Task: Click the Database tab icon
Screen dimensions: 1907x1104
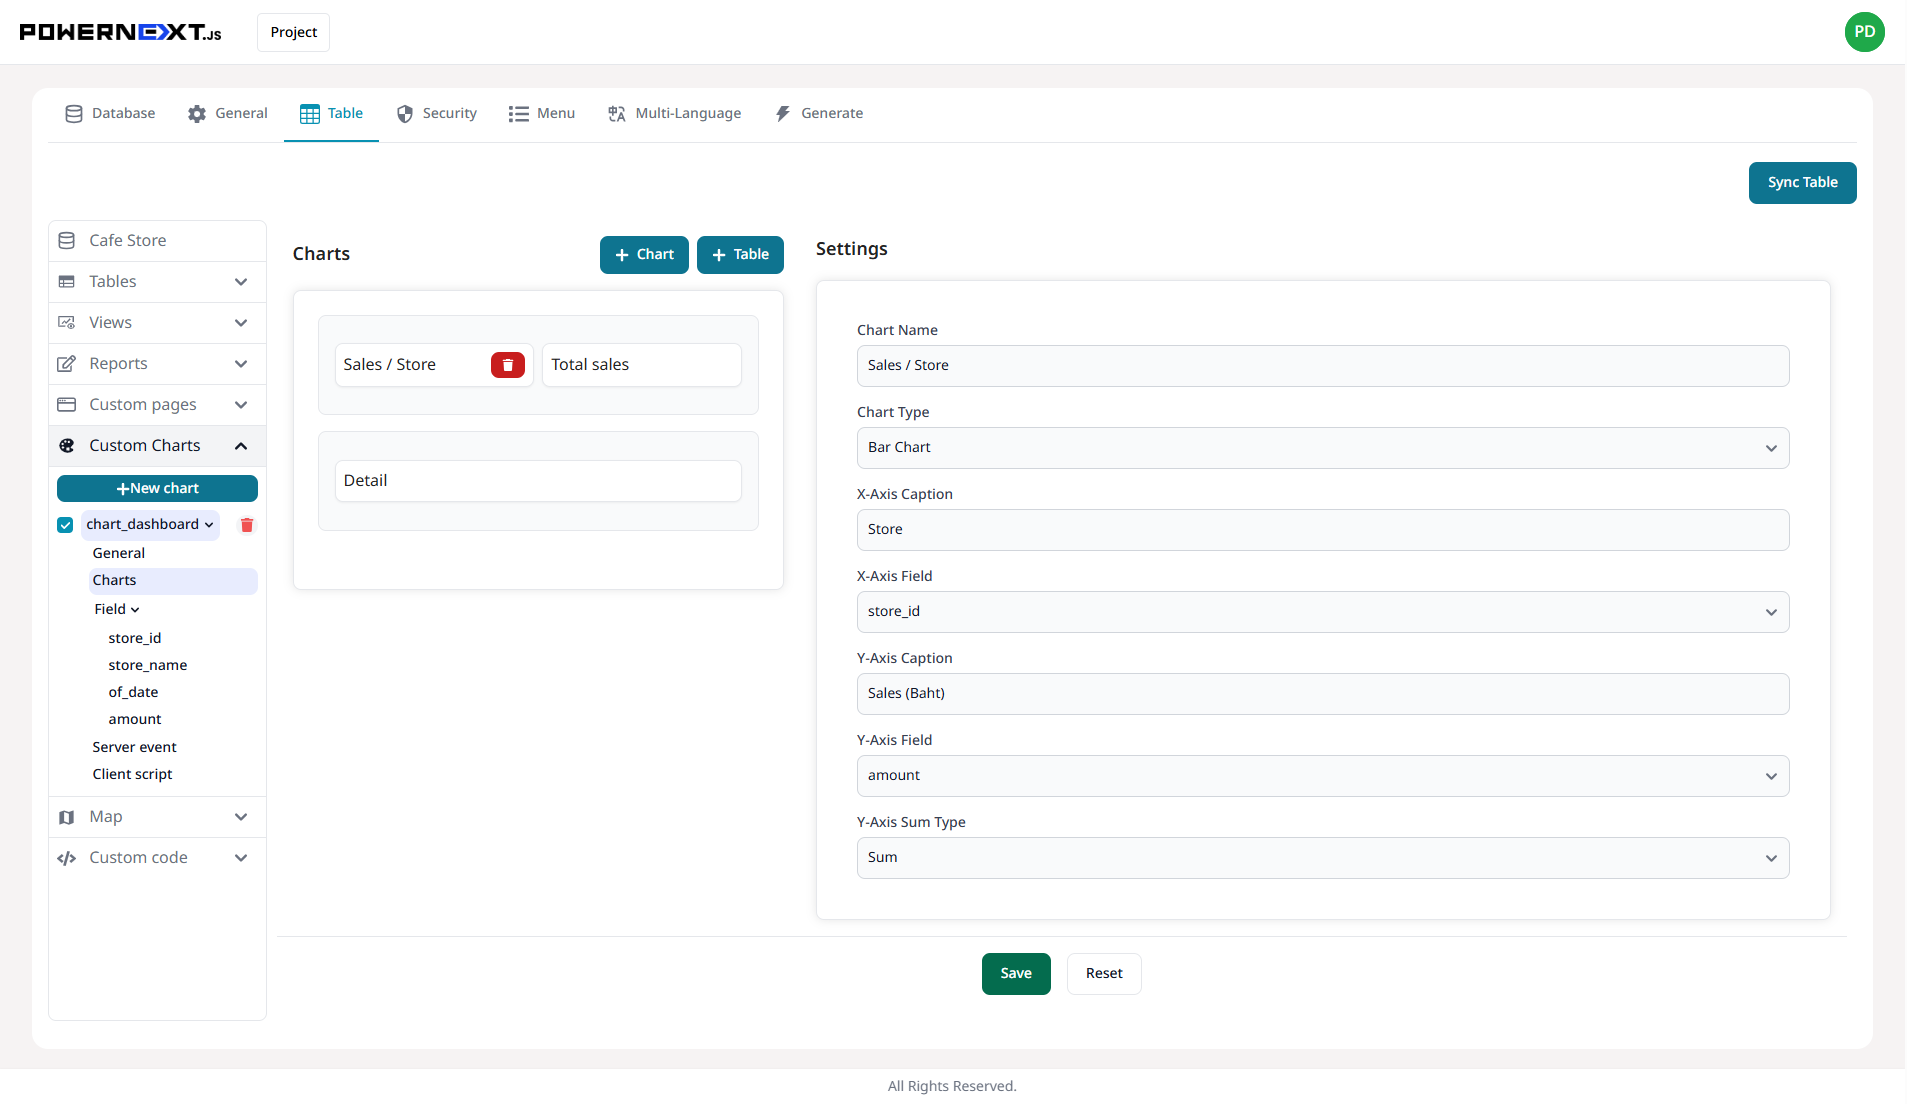Action: (74, 114)
